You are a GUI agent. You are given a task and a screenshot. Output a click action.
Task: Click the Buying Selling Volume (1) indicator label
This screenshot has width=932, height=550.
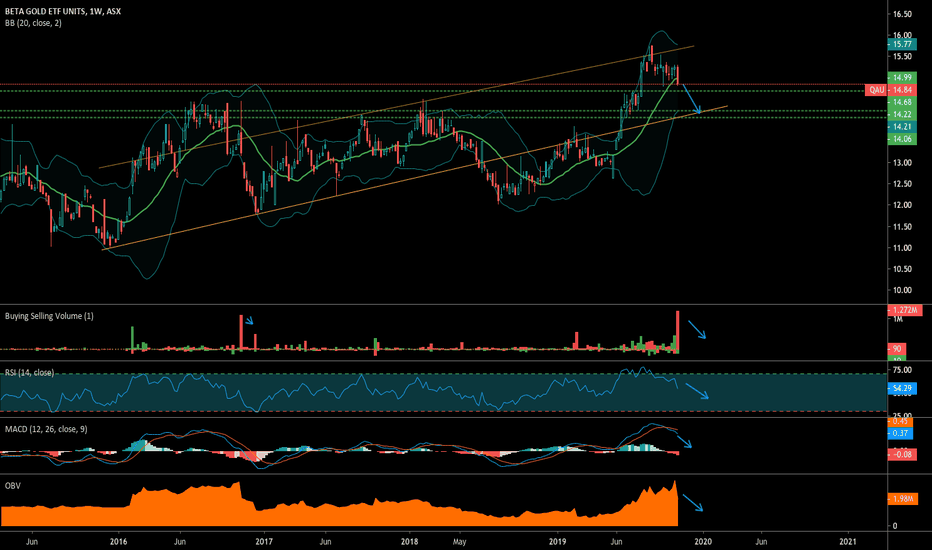tap(49, 316)
